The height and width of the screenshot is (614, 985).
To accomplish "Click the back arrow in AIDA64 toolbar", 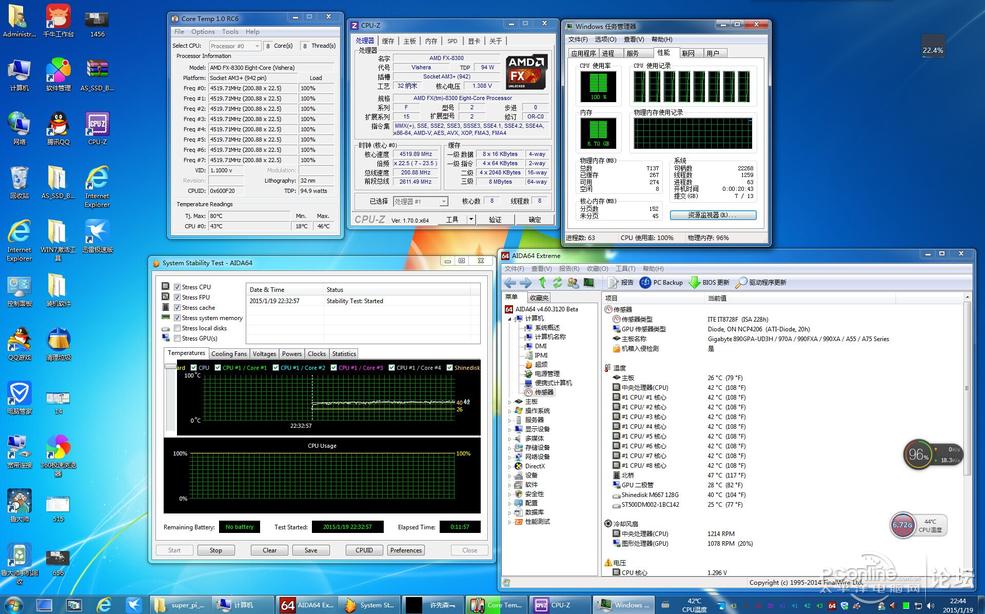I will pos(510,283).
